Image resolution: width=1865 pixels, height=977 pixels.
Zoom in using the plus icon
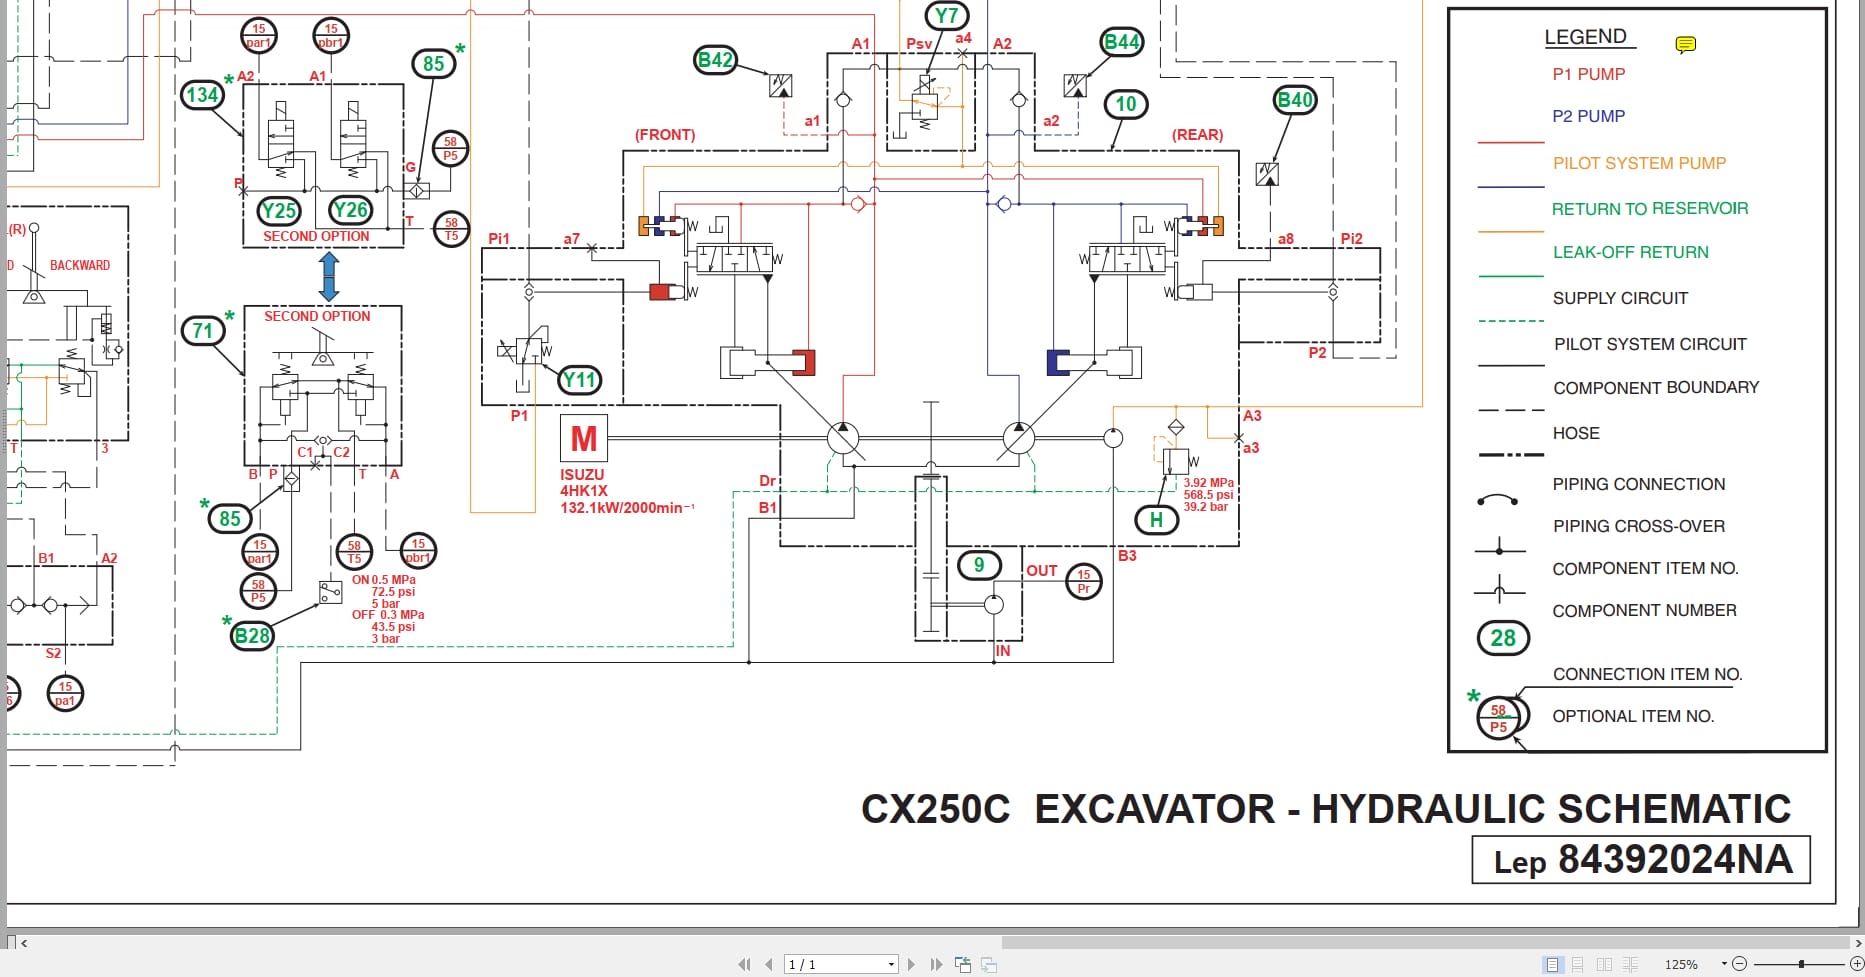pyautogui.click(x=1858, y=965)
